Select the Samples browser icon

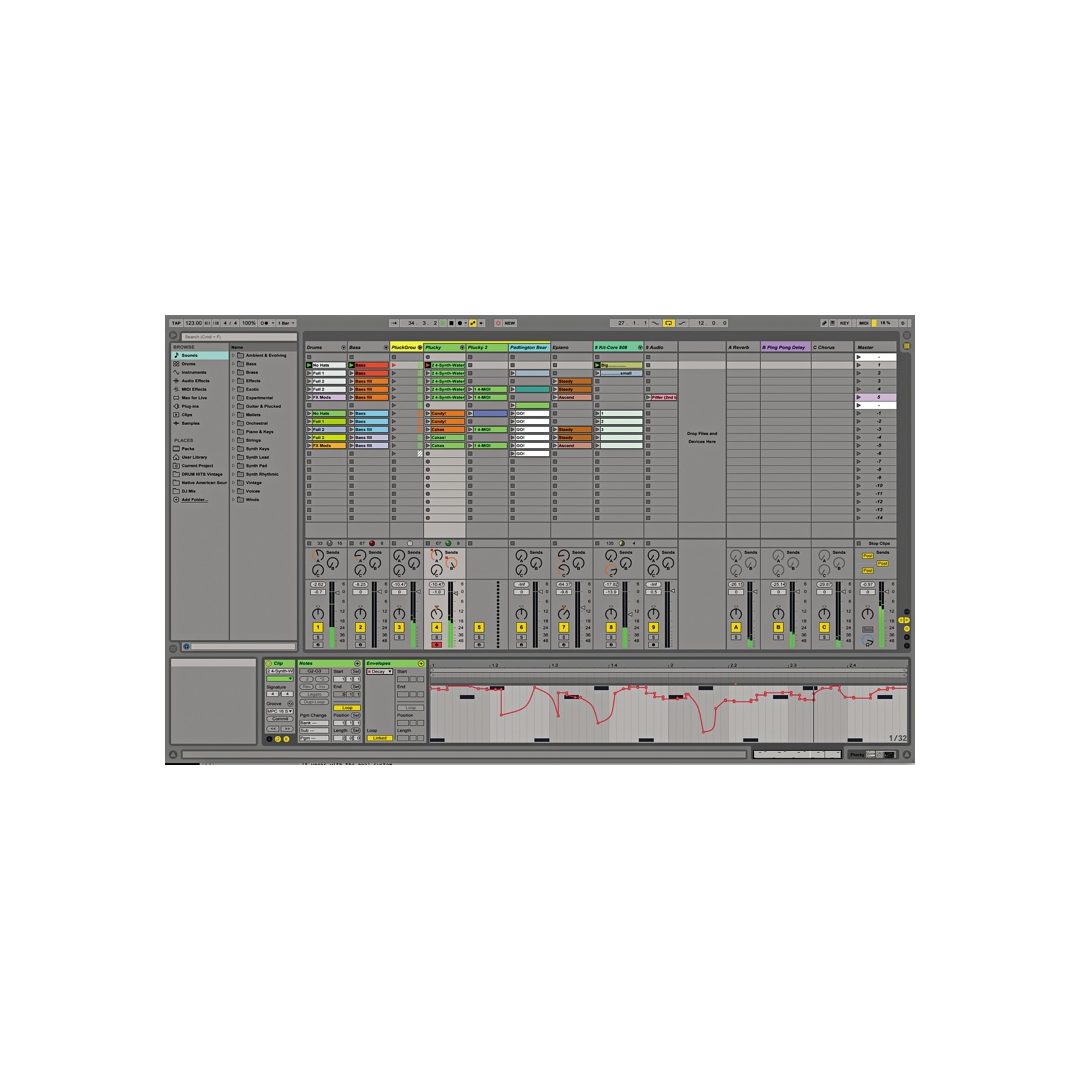click(176, 423)
